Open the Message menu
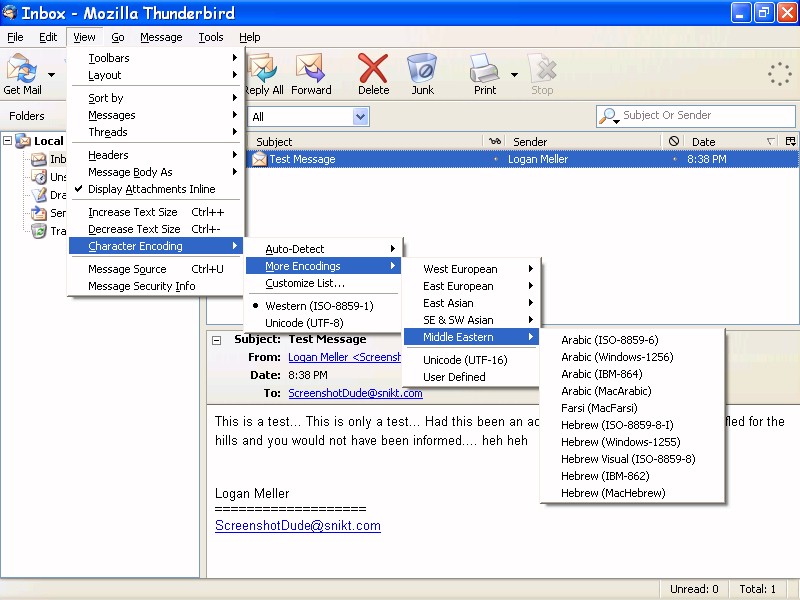 [161, 37]
